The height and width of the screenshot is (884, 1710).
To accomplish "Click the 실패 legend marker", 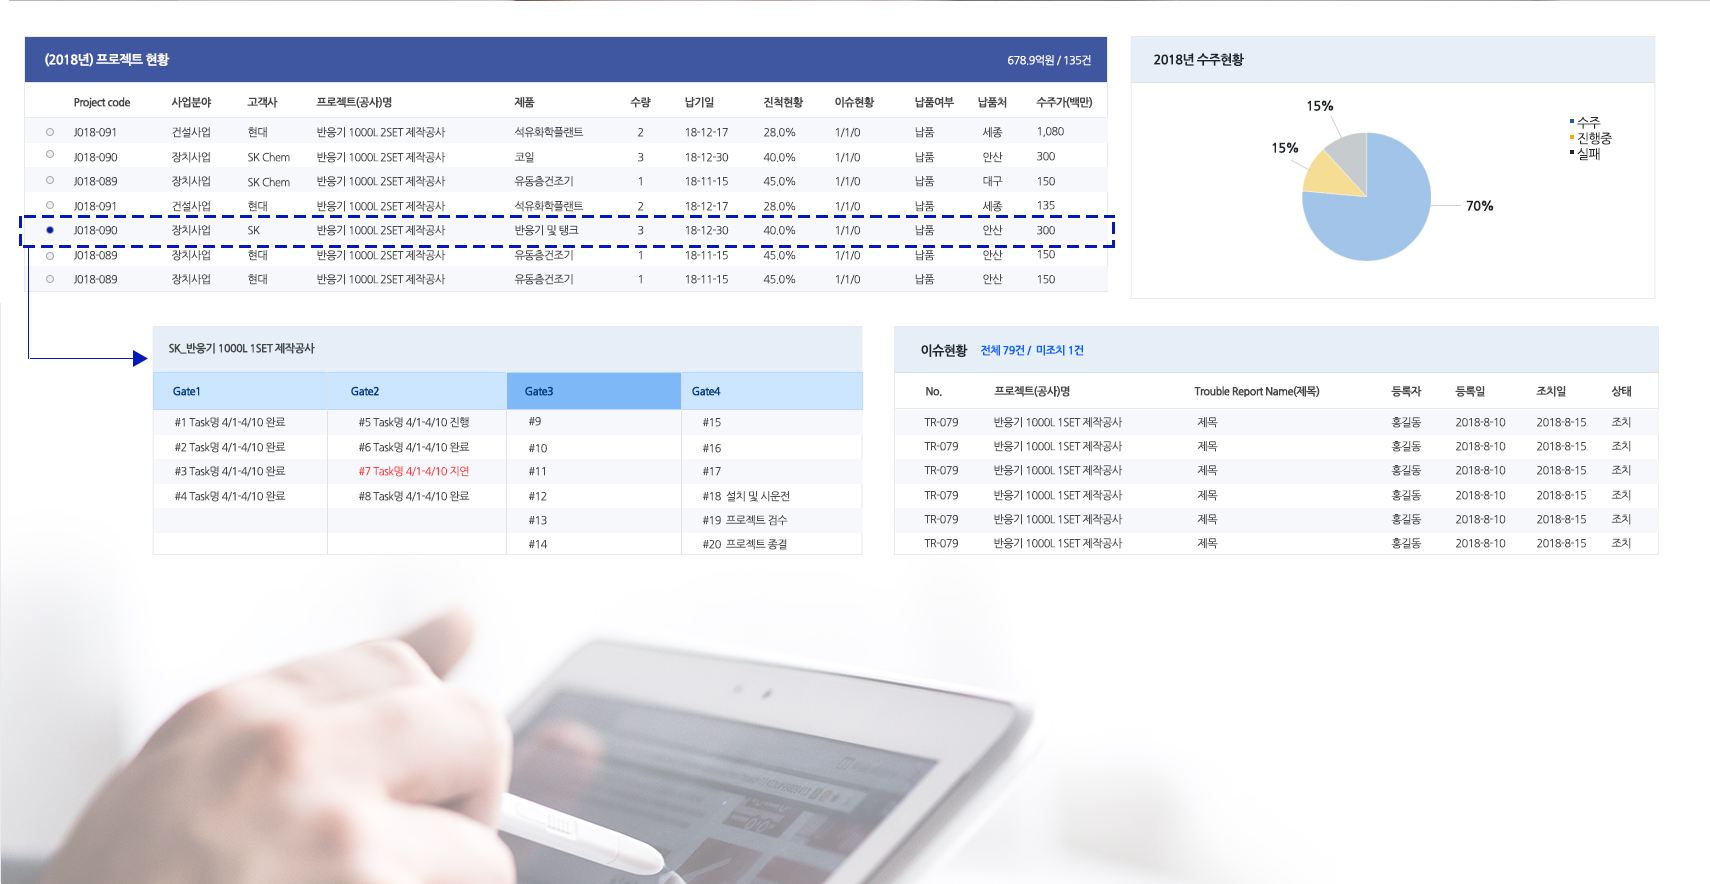I will click(1572, 153).
